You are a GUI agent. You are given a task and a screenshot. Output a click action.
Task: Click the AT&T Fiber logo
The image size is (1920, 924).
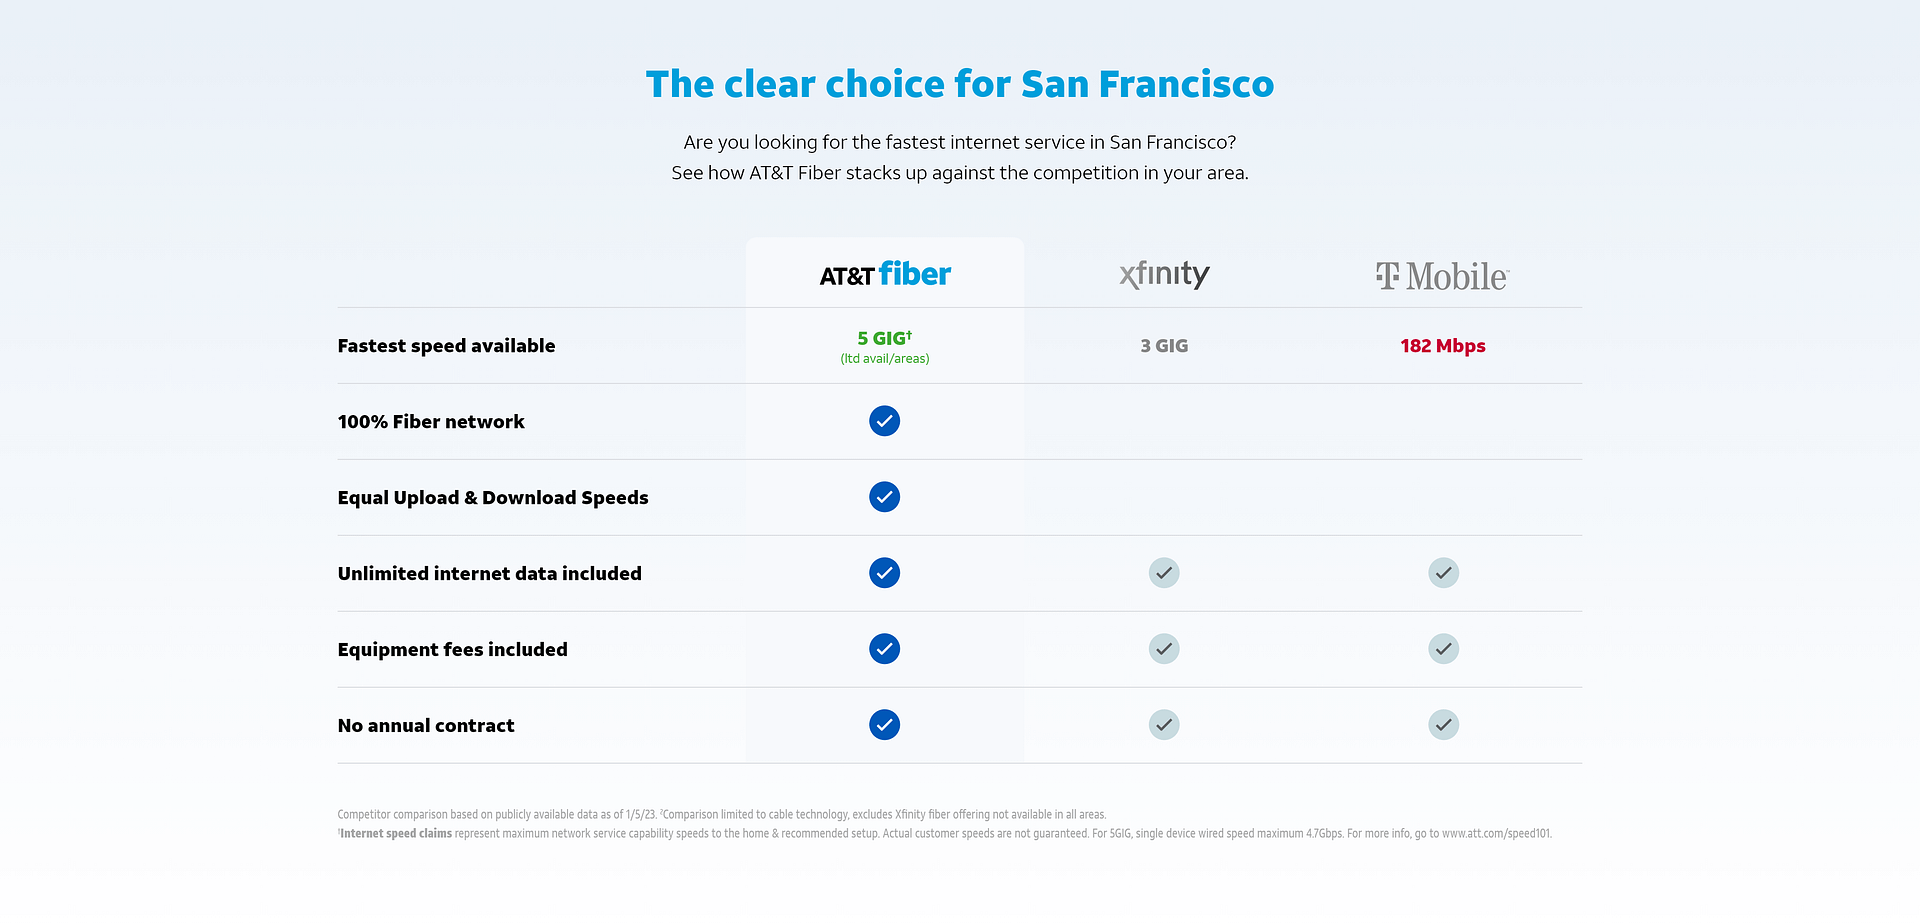885,275
